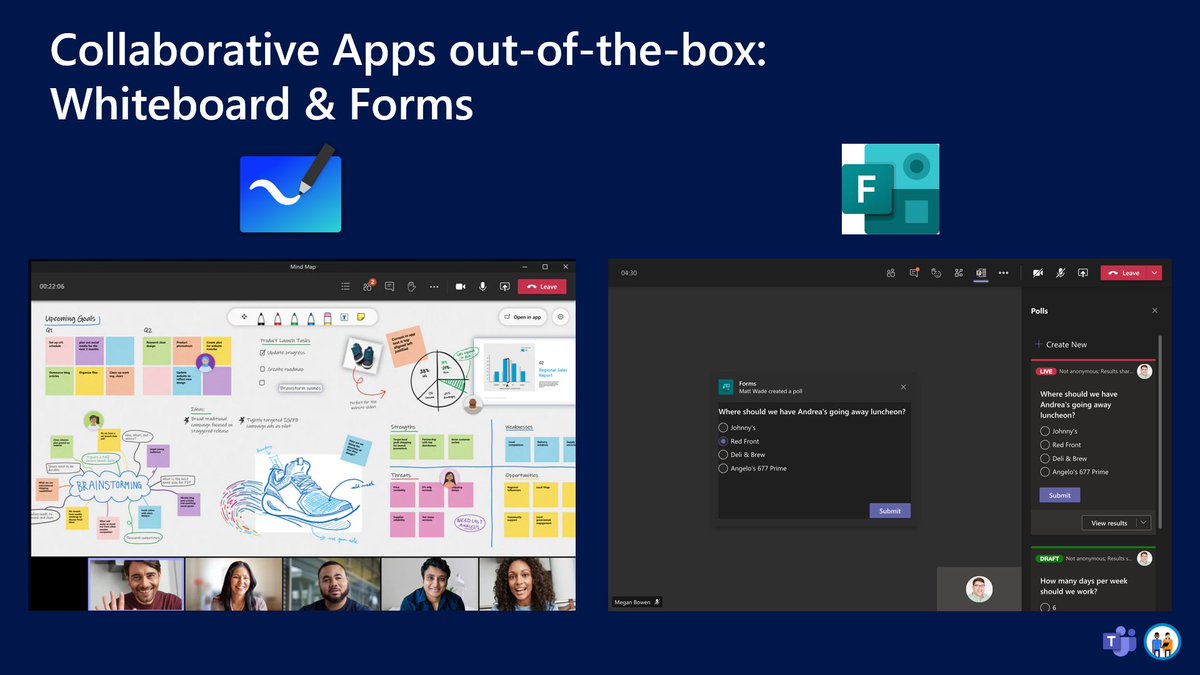This screenshot has height=675, width=1200.
Task: Show participants in poll meeting toolbar
Action: coord(890,272)
